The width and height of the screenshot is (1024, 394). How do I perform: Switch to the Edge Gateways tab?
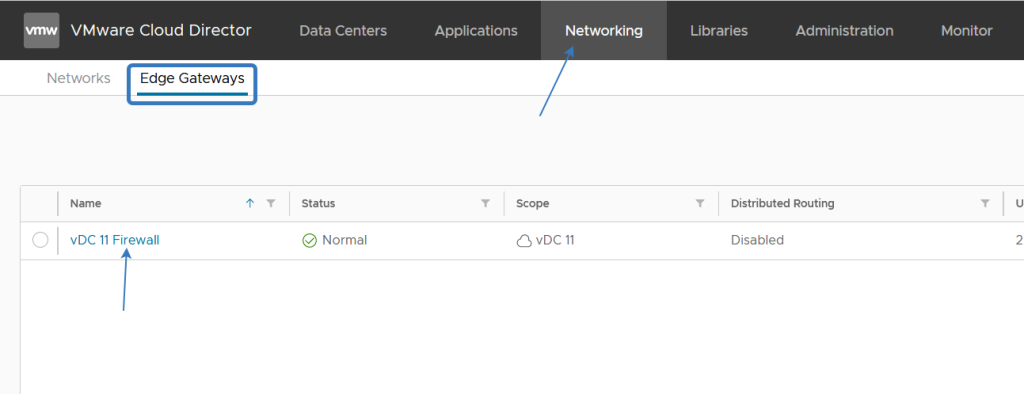[192, 78]
